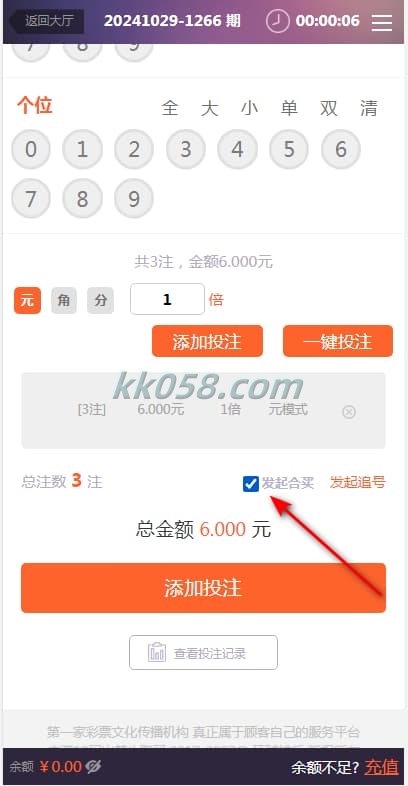View 查看投注记录 betting records
The height and width of the screenshot is (786, 408).
pos(203,653)
